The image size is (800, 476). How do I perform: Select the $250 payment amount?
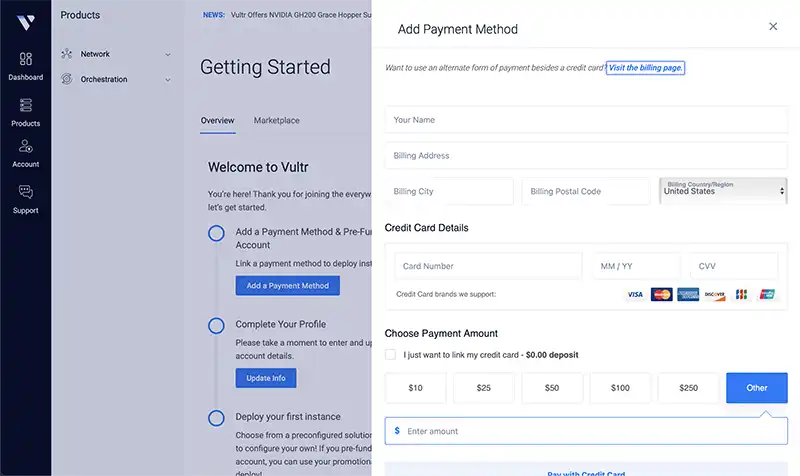pyautogui.click(x=688, y=388)
